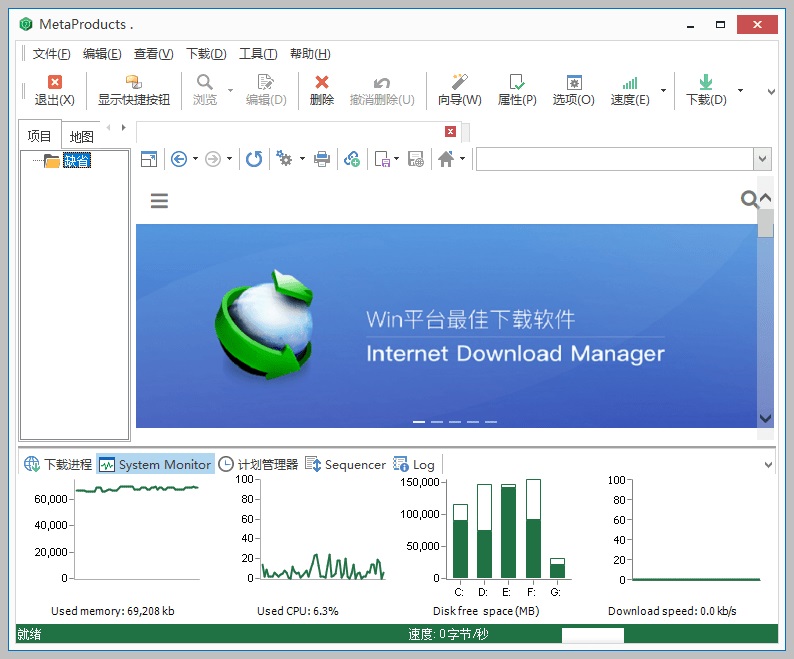Open the 帮助(H) menu
794x659 pixels.
pyautogui.click(x=310, y=54)
